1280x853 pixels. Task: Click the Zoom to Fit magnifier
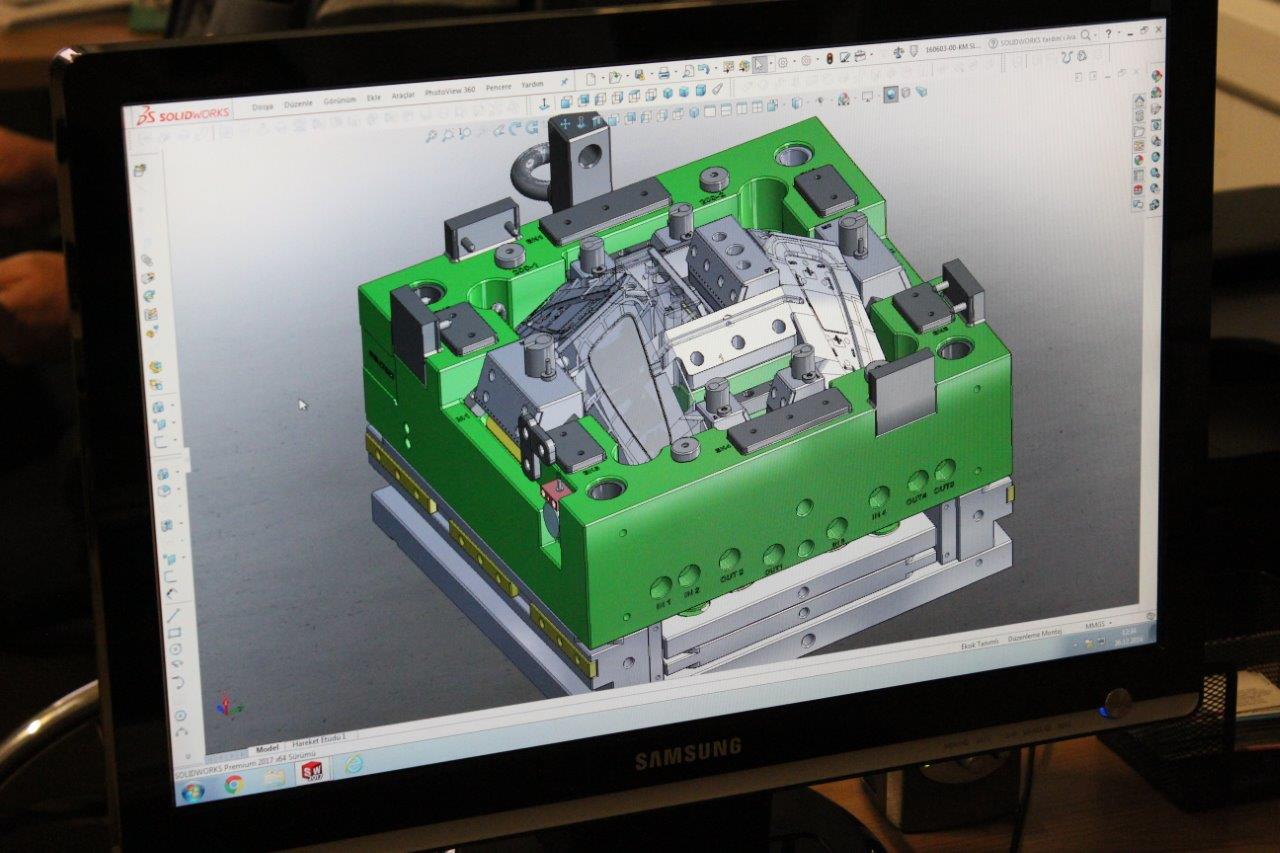tap(431, 135)
